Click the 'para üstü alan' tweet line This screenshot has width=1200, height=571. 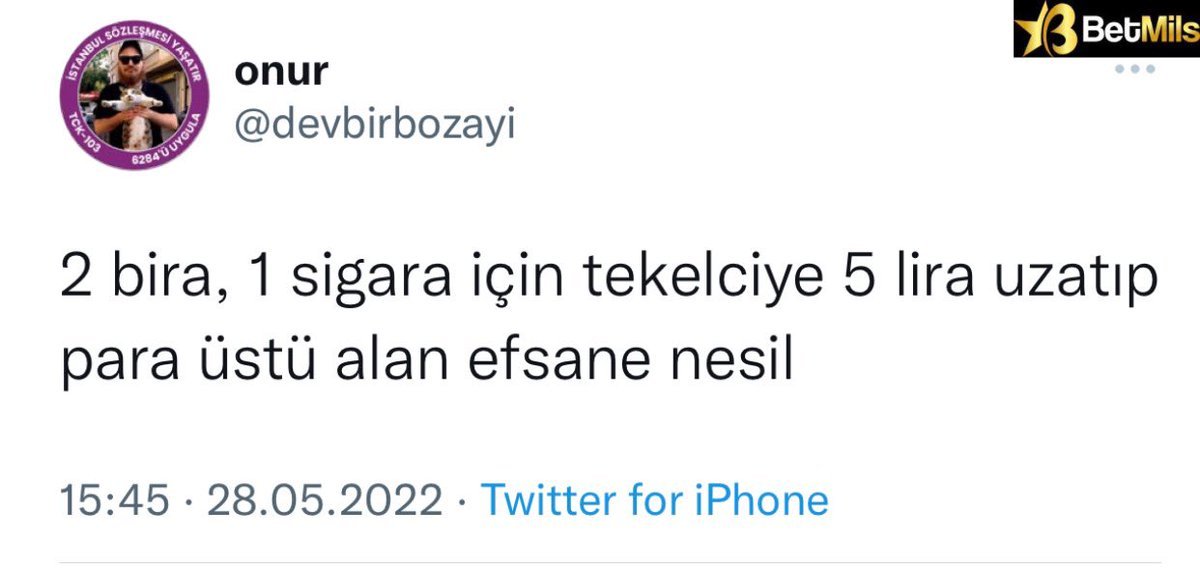pos(252,365)
